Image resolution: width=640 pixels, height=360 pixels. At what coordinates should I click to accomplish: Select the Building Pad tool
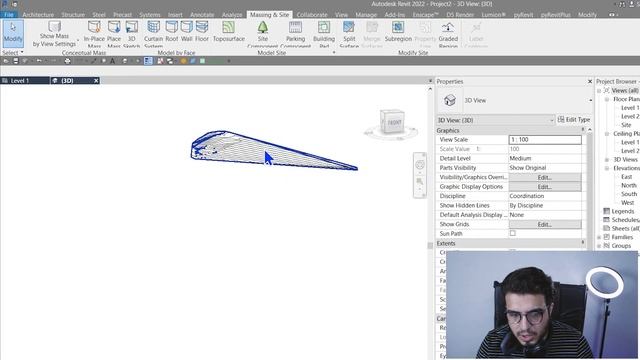pyautogui.click(x=324, y=33)
